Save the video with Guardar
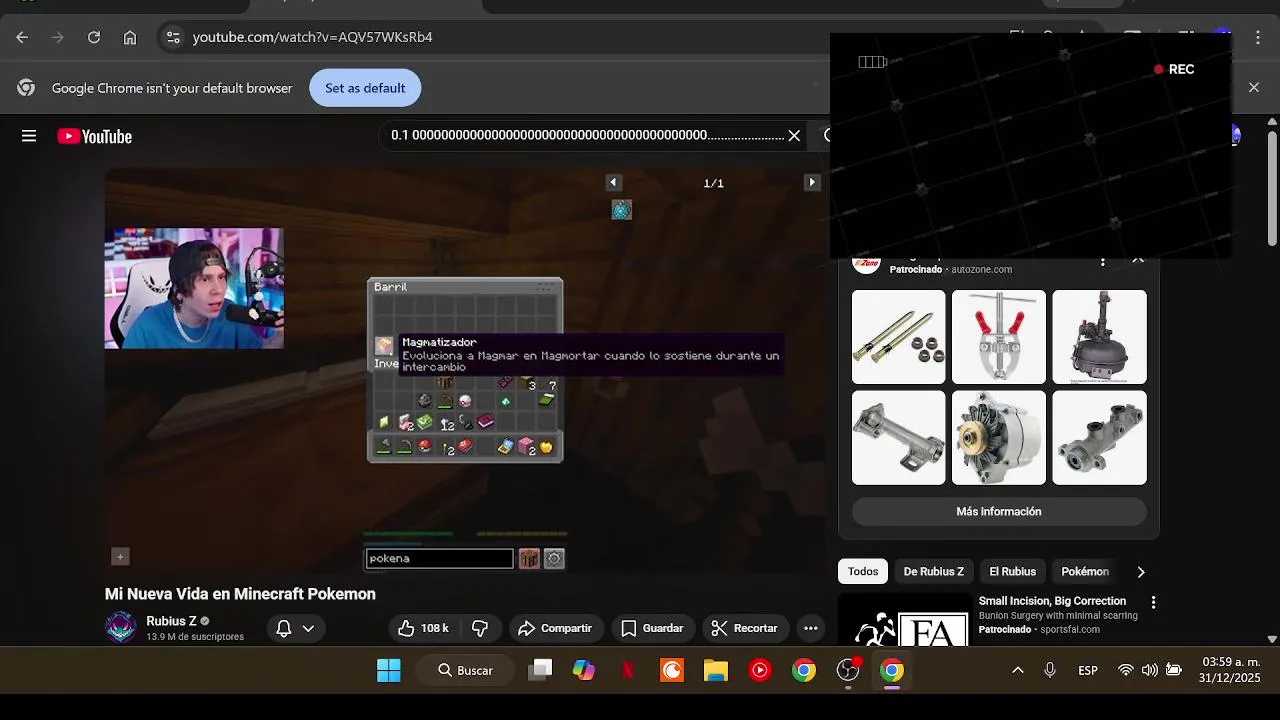Image resolution: width=1280 pixels, height=720 pixels. click(653, 628)
